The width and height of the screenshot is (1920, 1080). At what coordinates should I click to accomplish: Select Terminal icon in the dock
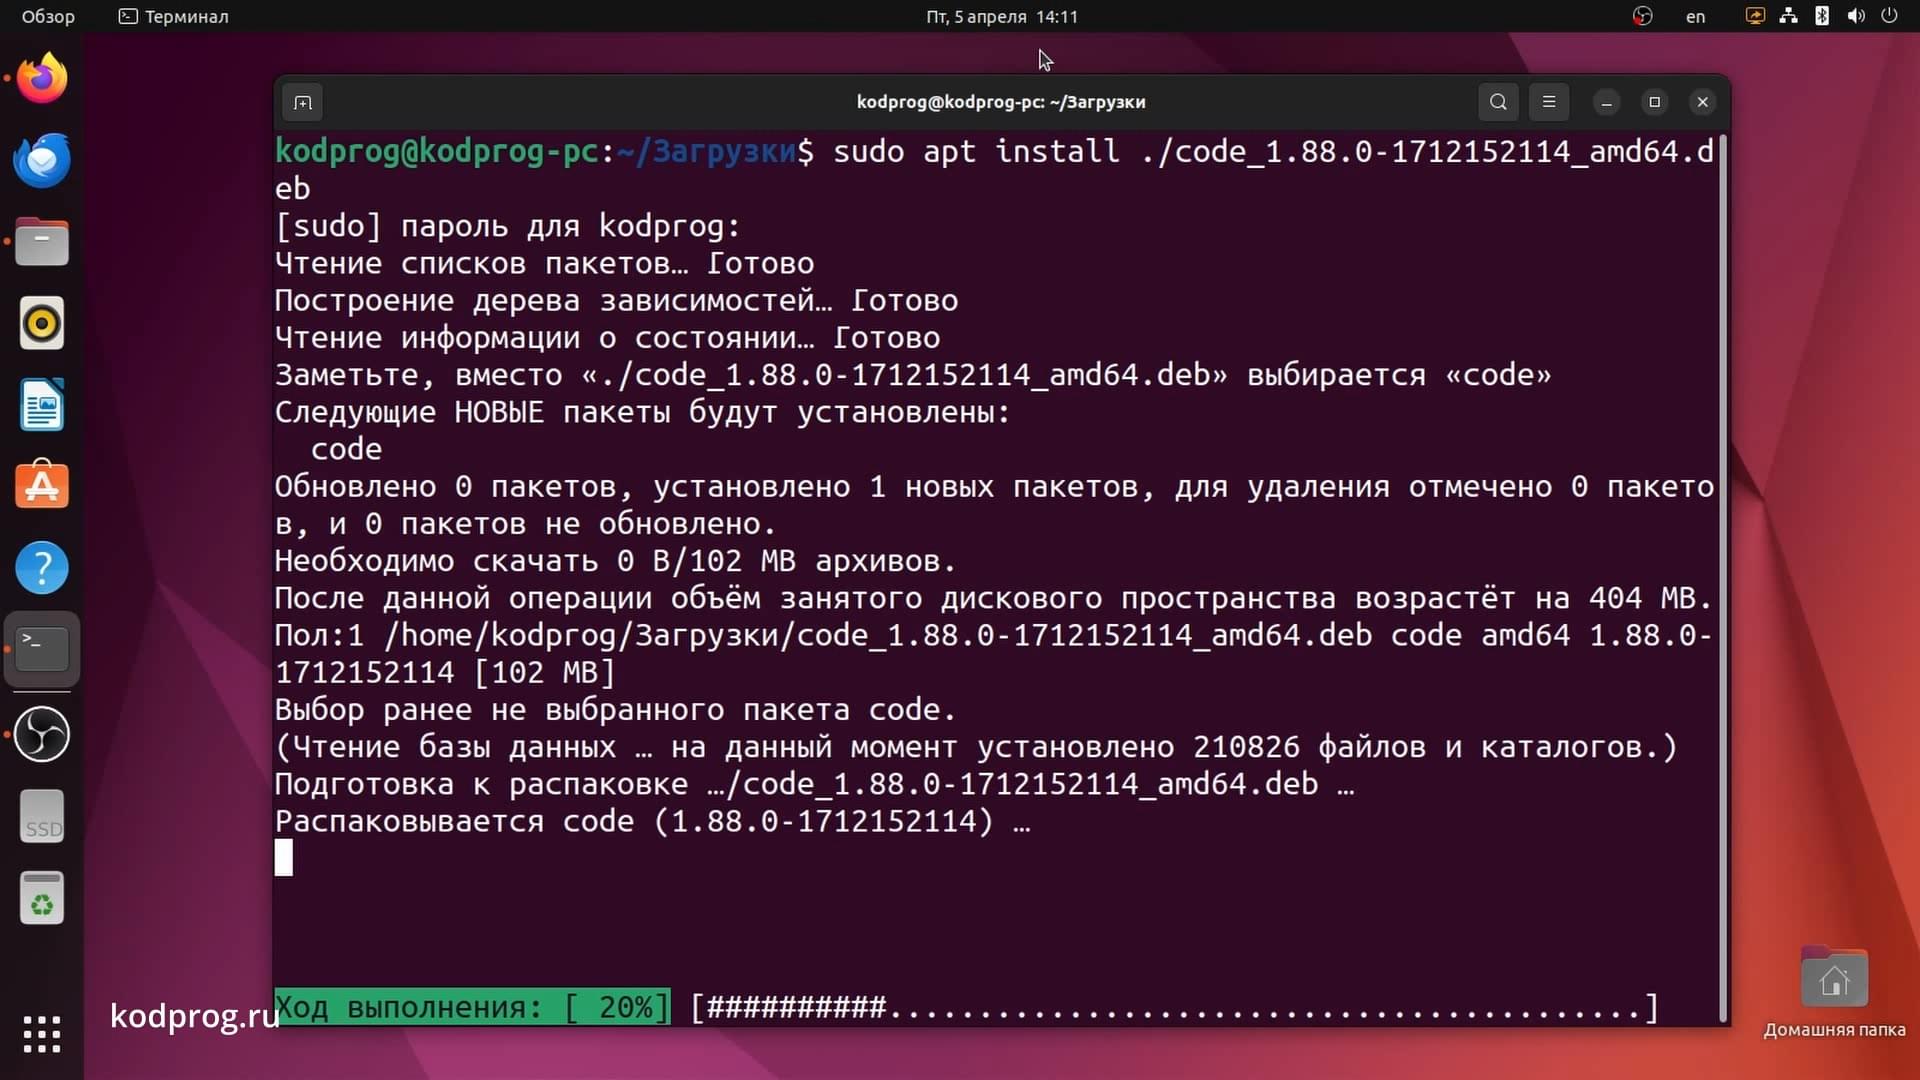42,649
